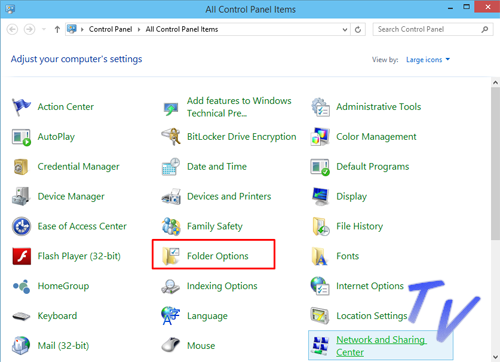The width and height of the screenshot is (500, 362).
Task: Click the Network and Sharing Center icon
Action: click(320, 345)
